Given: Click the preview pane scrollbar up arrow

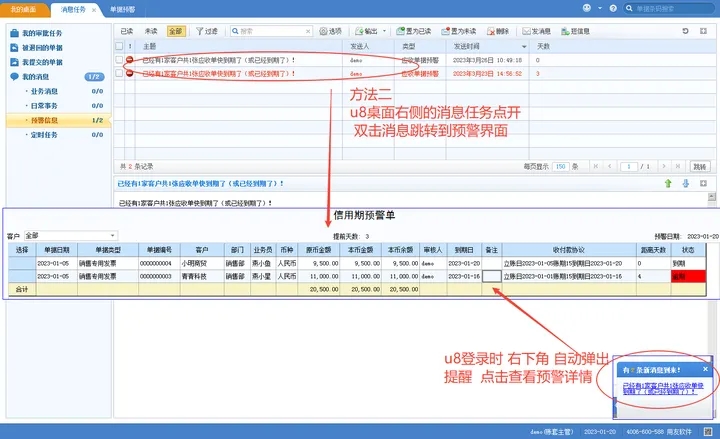Looking at the screenshot, I should (x=711, y=197).
